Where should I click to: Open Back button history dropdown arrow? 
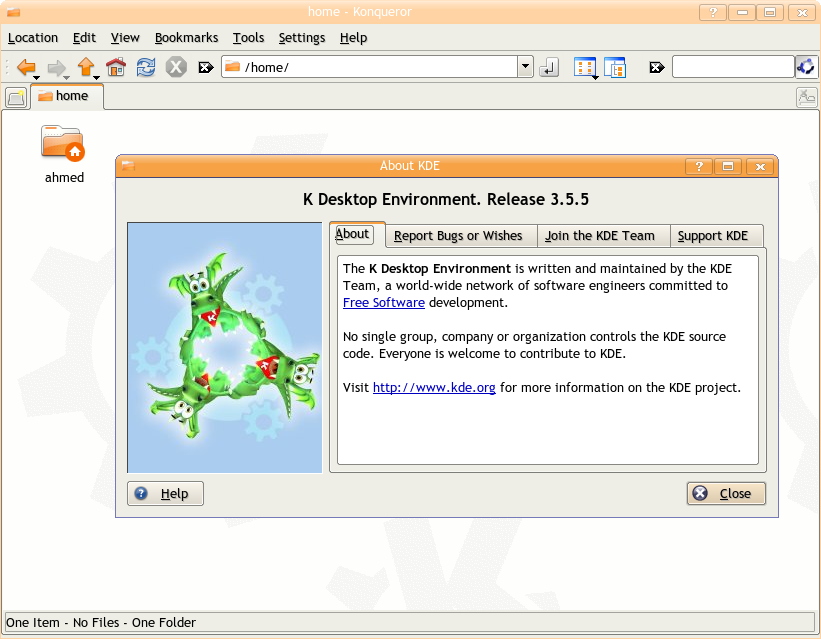pos(36,78)
